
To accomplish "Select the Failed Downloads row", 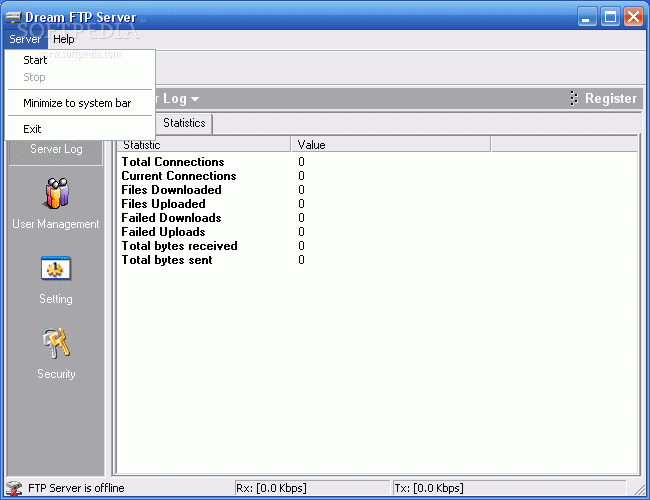I will [x=377, y=218].
